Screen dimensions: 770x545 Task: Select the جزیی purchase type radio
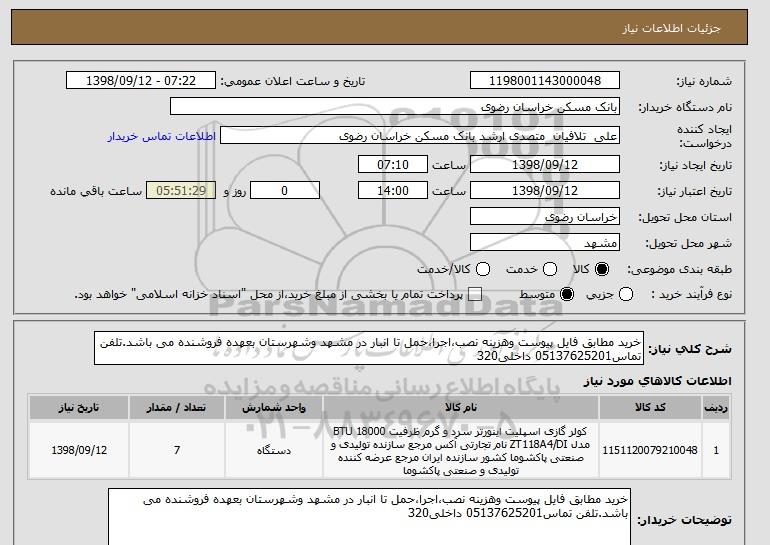tap(626, 294)
